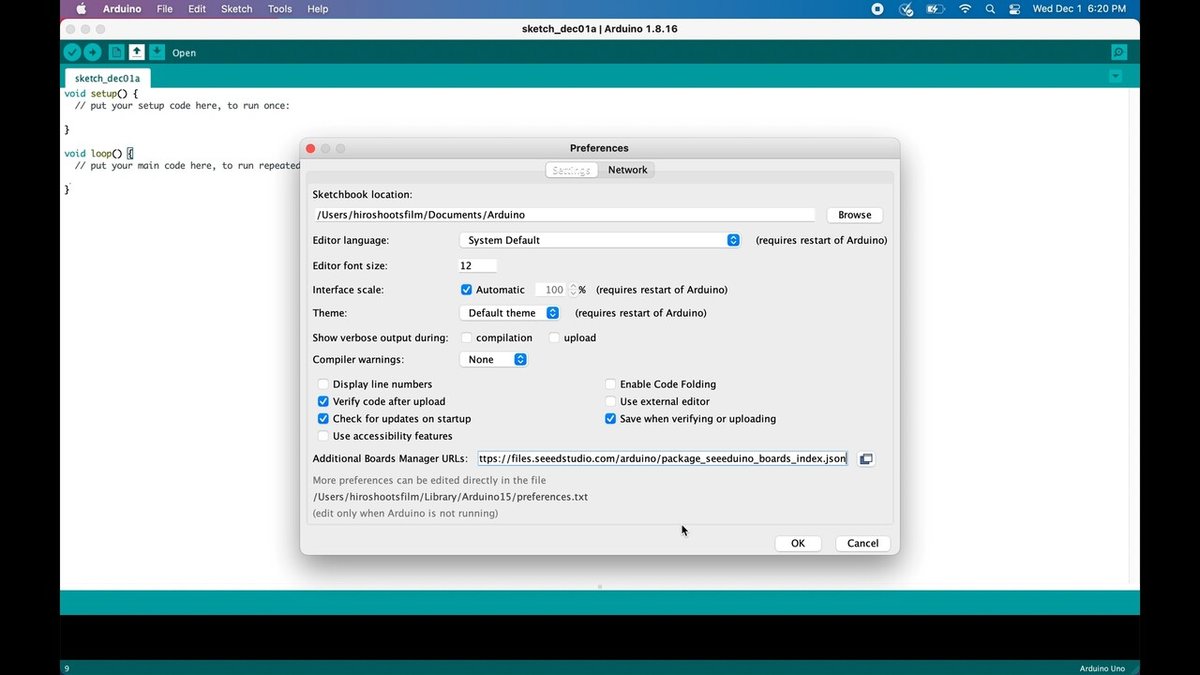Click the interface scale 100 value field
This screenshot has height=675, width=1200.
[x=550, y=290]
